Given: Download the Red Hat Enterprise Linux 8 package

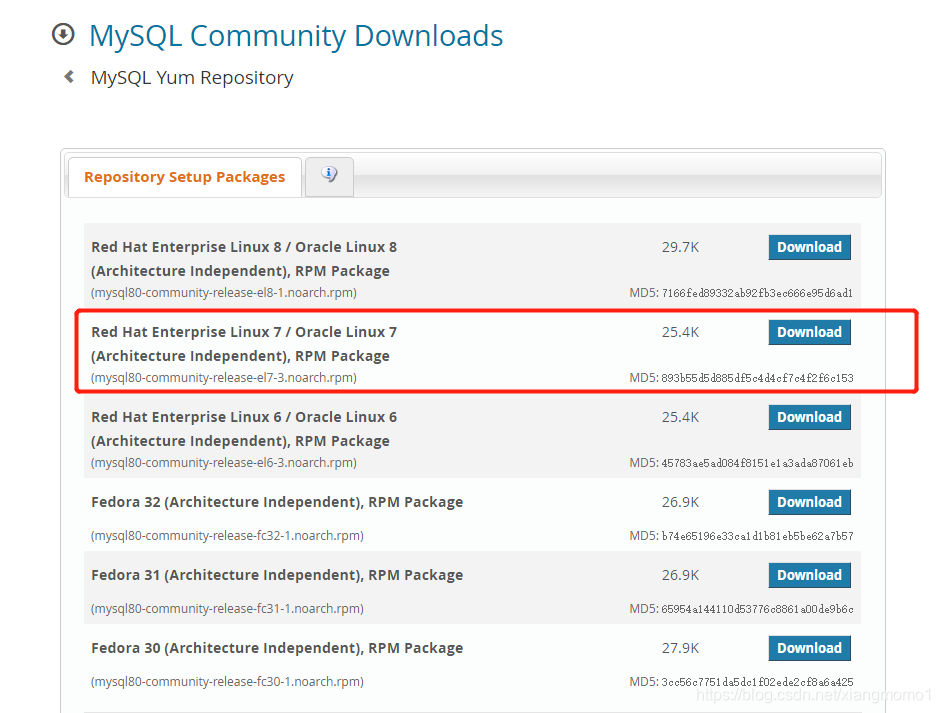Looking at the screenshot, I should point(809,247).
